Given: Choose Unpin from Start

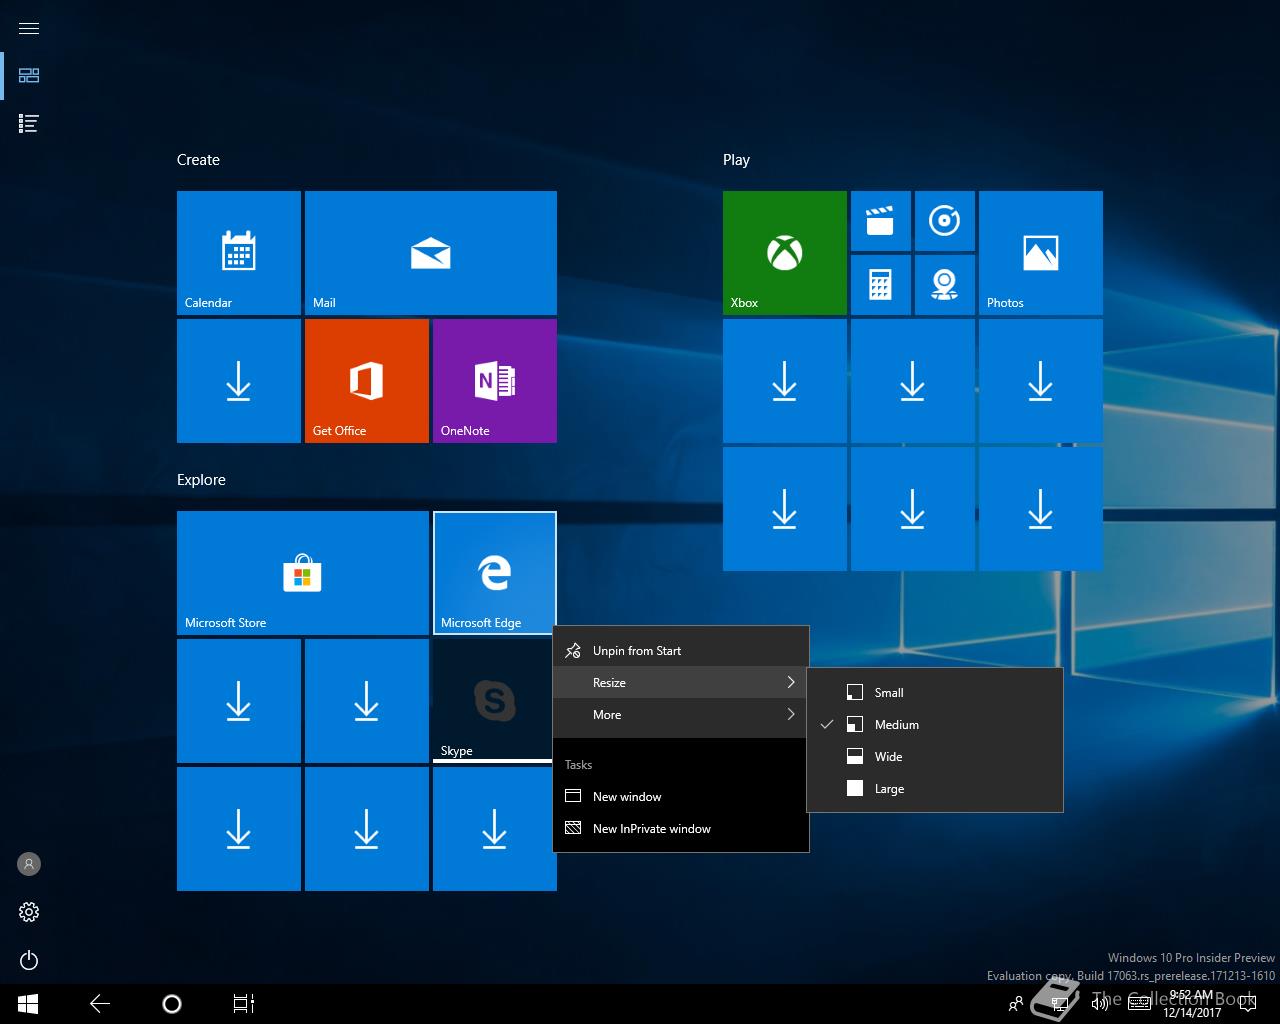Looking at the screenshot, I should tap(681, 651).
